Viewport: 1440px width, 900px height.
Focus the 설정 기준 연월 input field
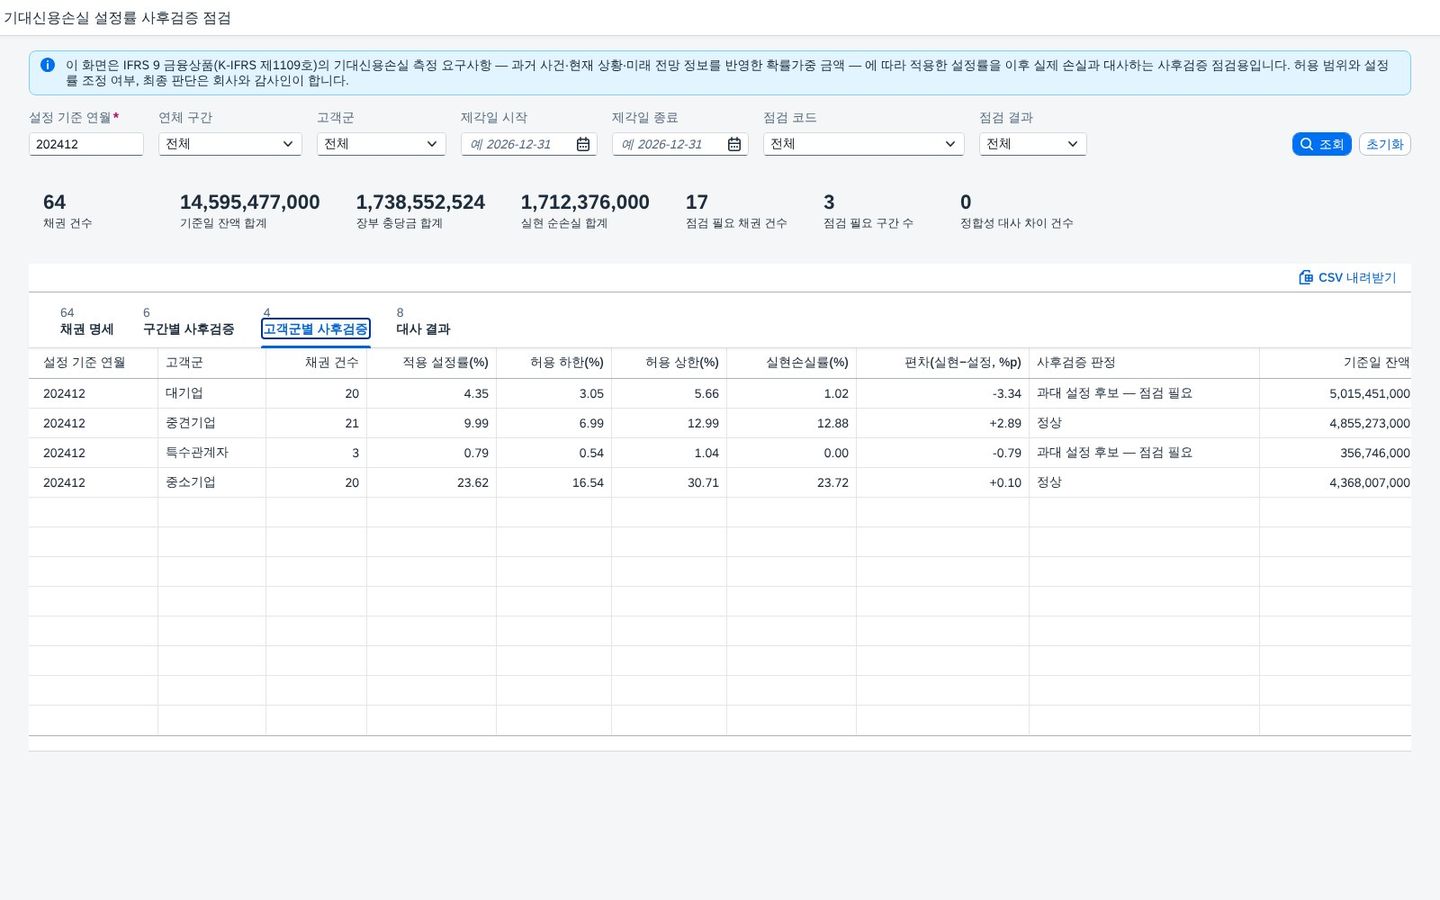[x=86, y=144]
